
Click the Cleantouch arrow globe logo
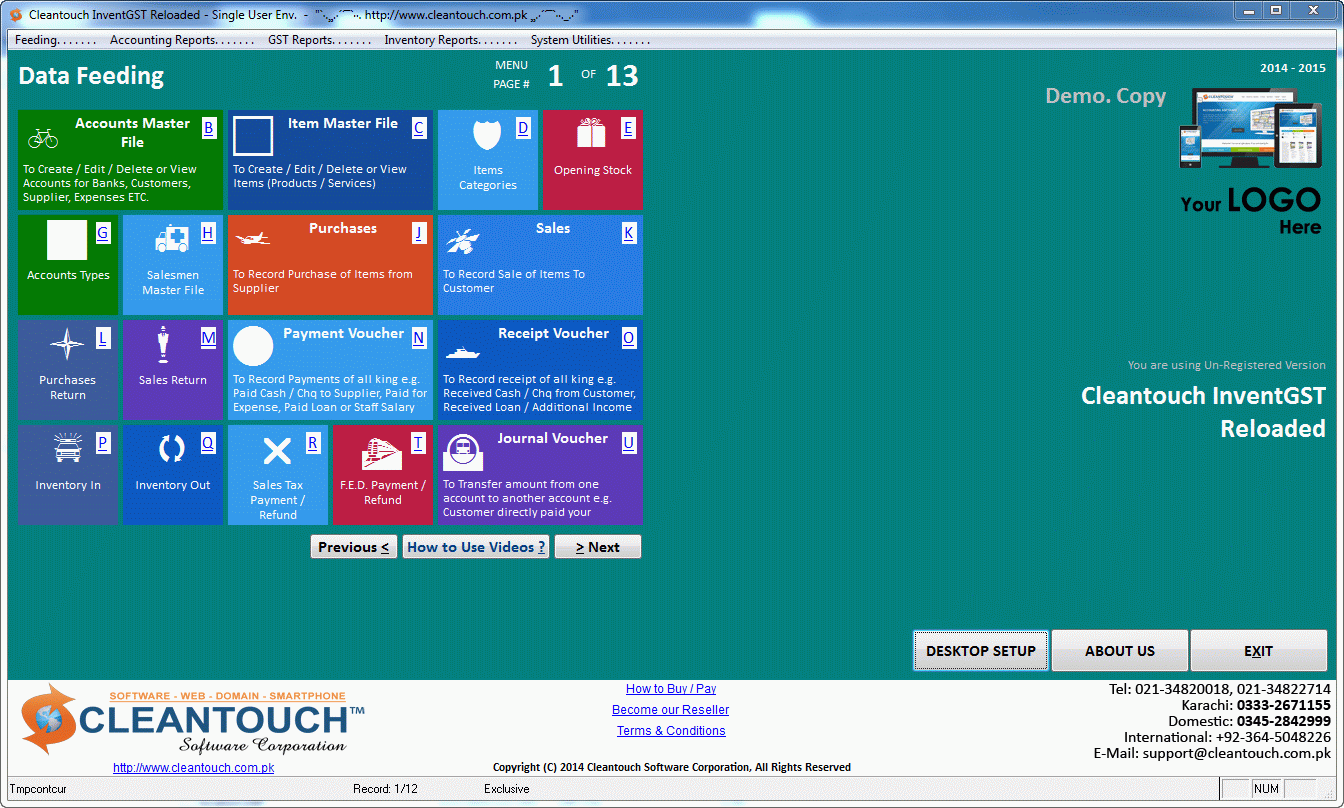(50, 718)
